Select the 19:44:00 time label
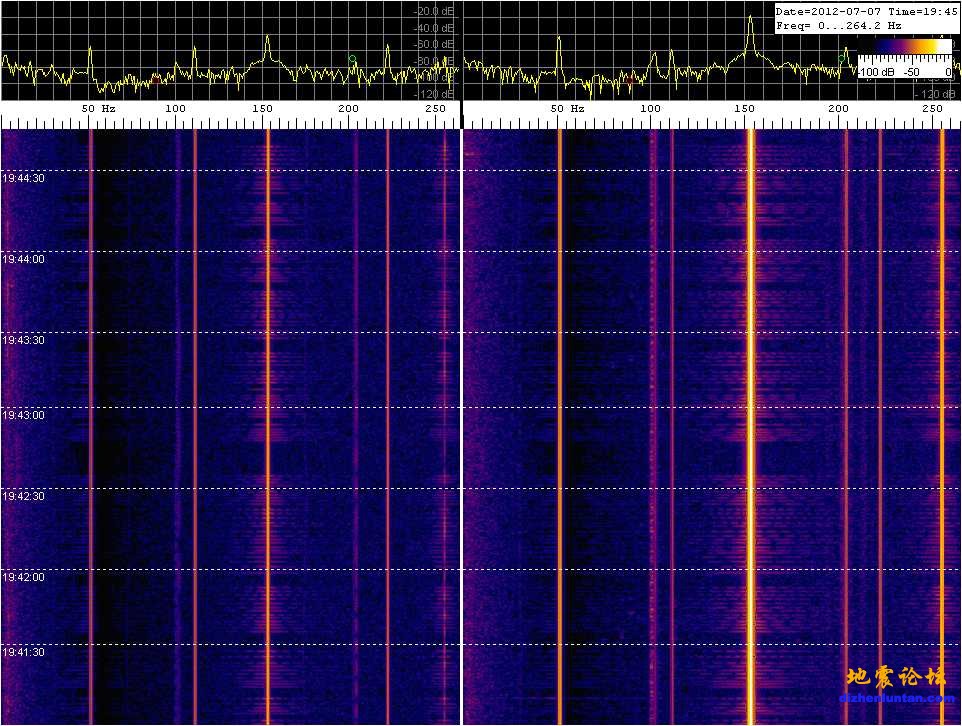Viewport: 962px width, 726px height. 23,260
